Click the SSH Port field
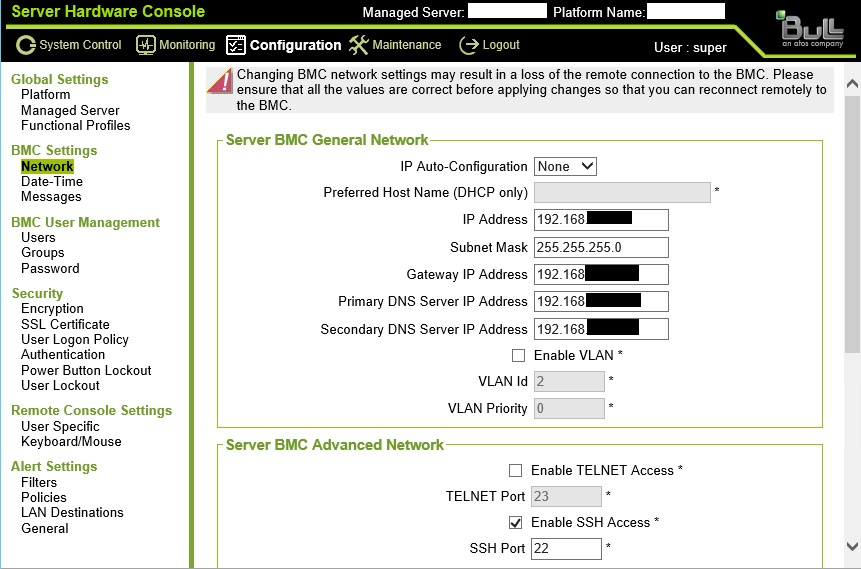 (x=566, y=548)
